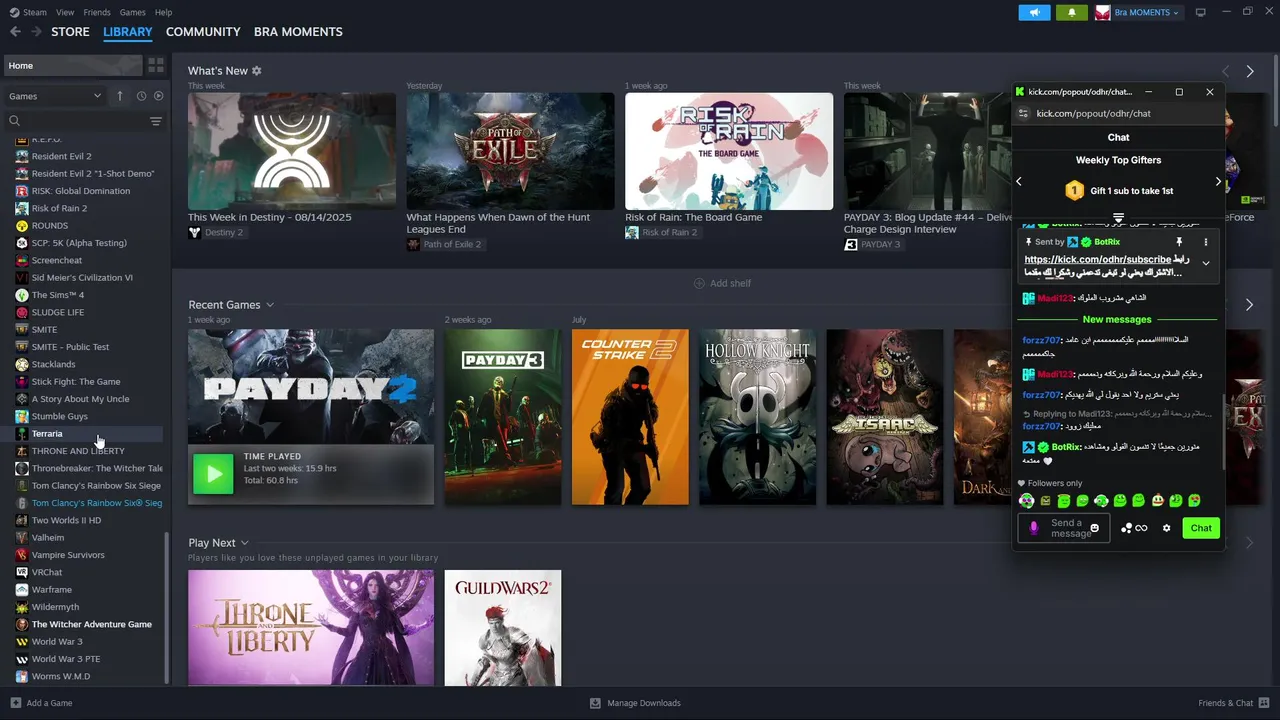Viewport: 1280px width, 720px height.
Task: Open the Help menu
Action: coord(163,12)
